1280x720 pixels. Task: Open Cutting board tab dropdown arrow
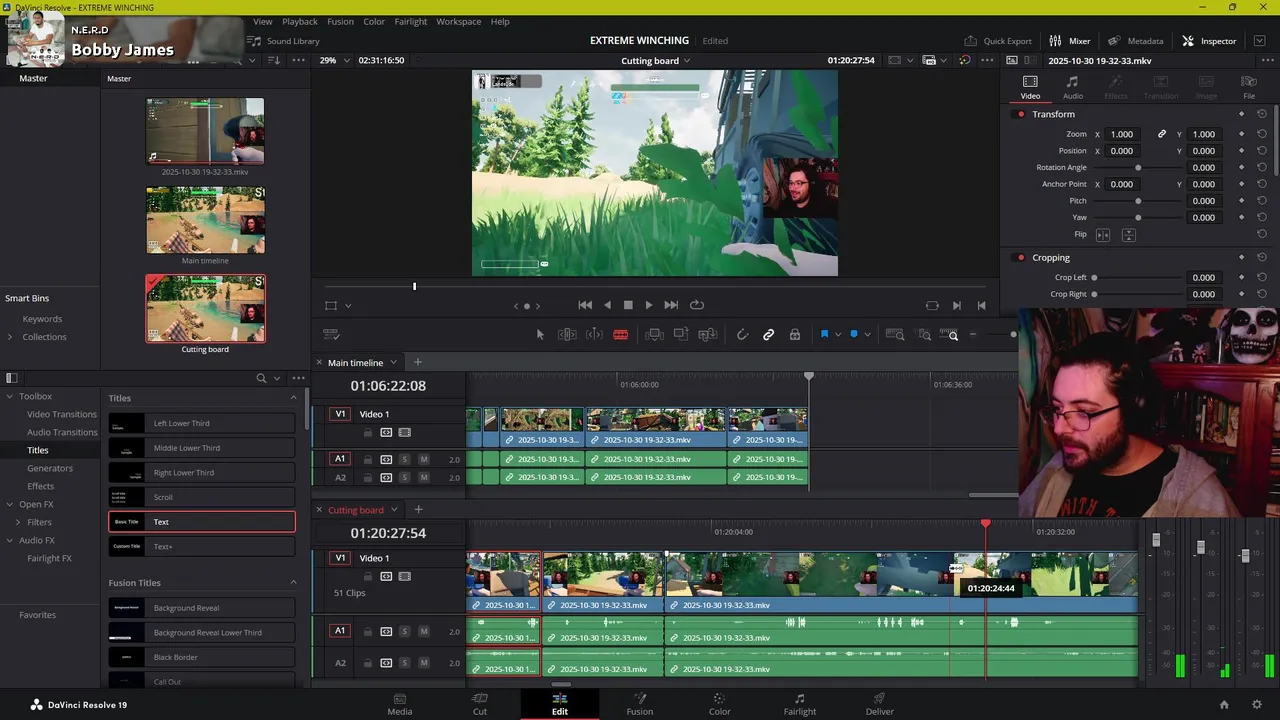393,510
